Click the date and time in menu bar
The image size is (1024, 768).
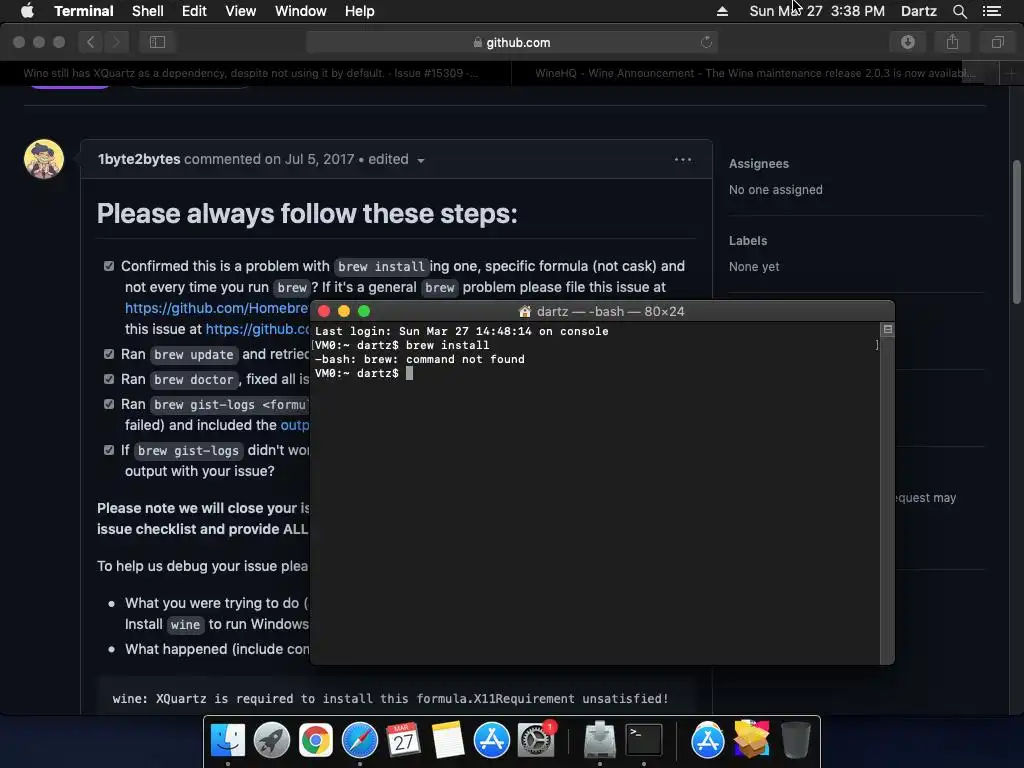tap(816, 11)
